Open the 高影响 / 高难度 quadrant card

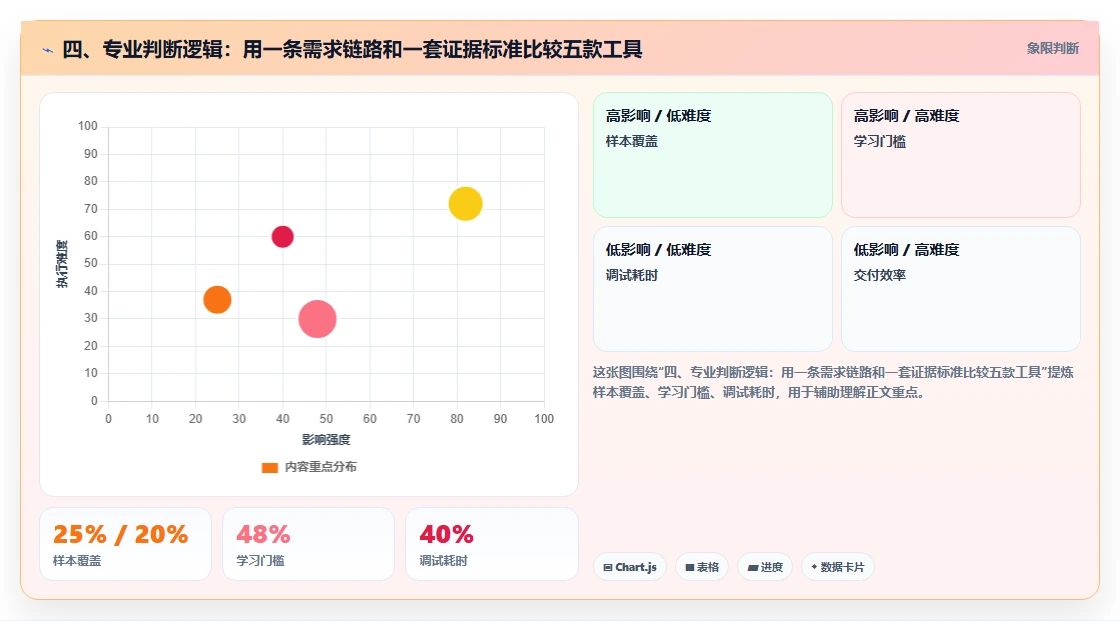click(x=961, y=154)
